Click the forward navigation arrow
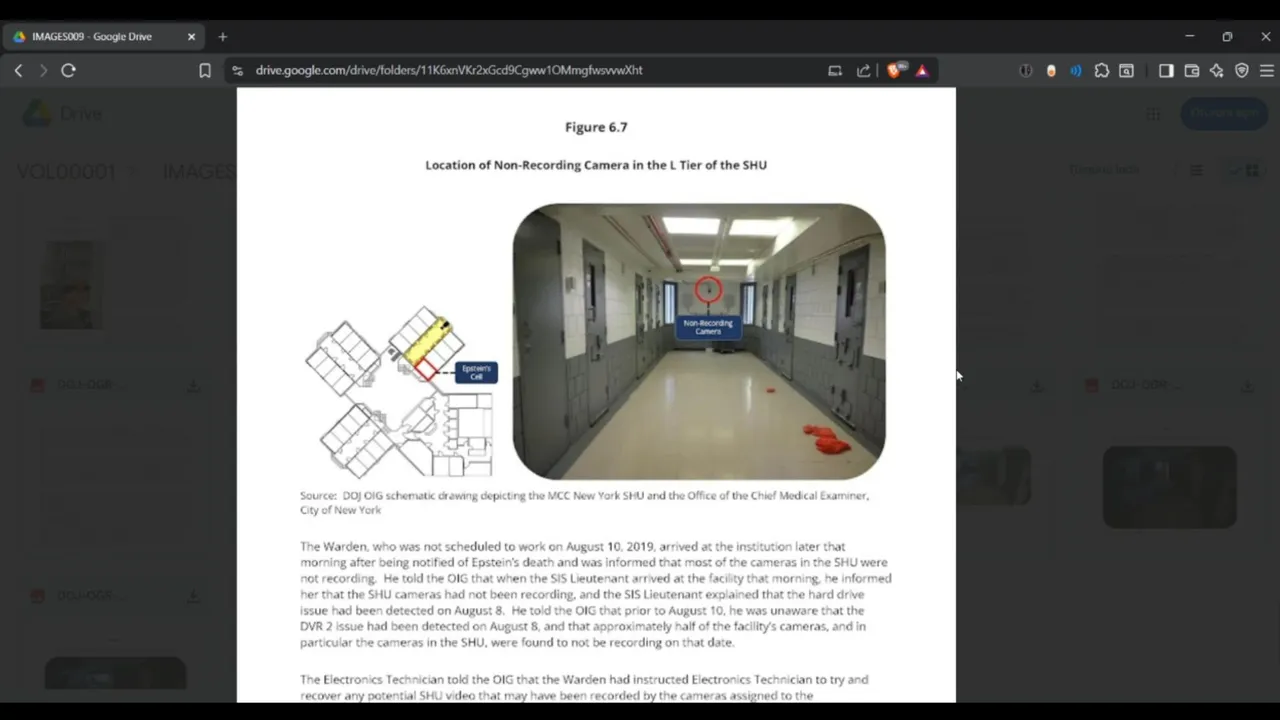The height and width of the screenshot is (720, 1280). [x=43, y=70]
